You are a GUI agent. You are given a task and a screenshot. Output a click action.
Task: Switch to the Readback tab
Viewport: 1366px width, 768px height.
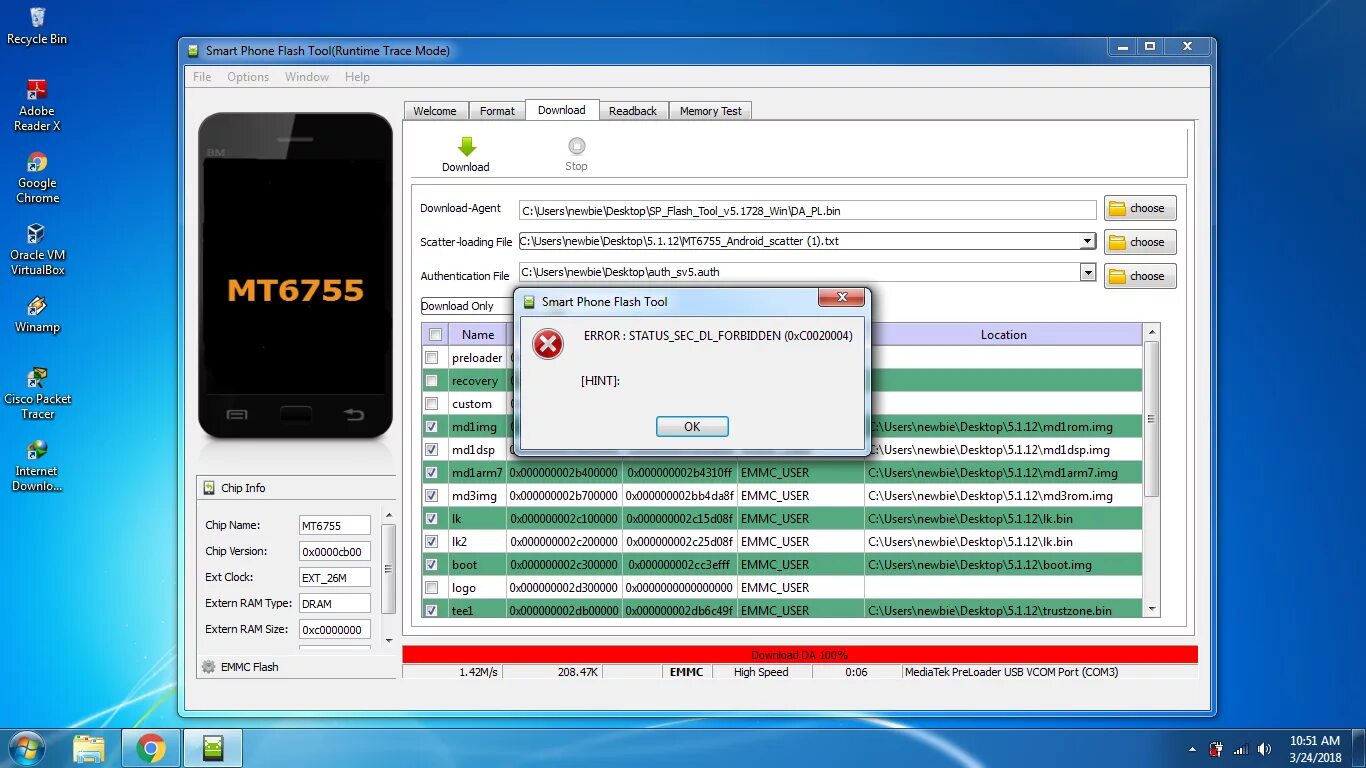[x=633, y=111]
